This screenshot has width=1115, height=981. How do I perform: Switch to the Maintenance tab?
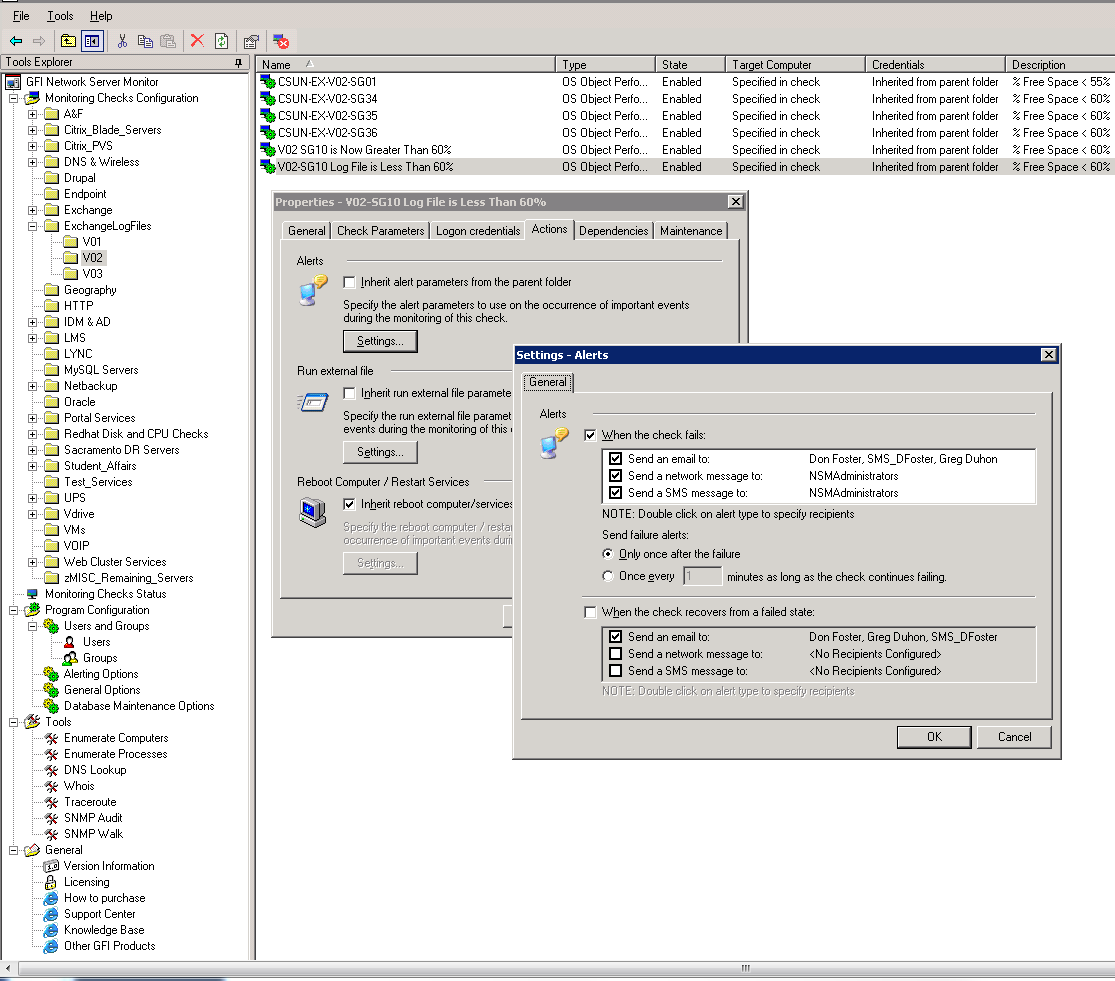pos(691,231)
